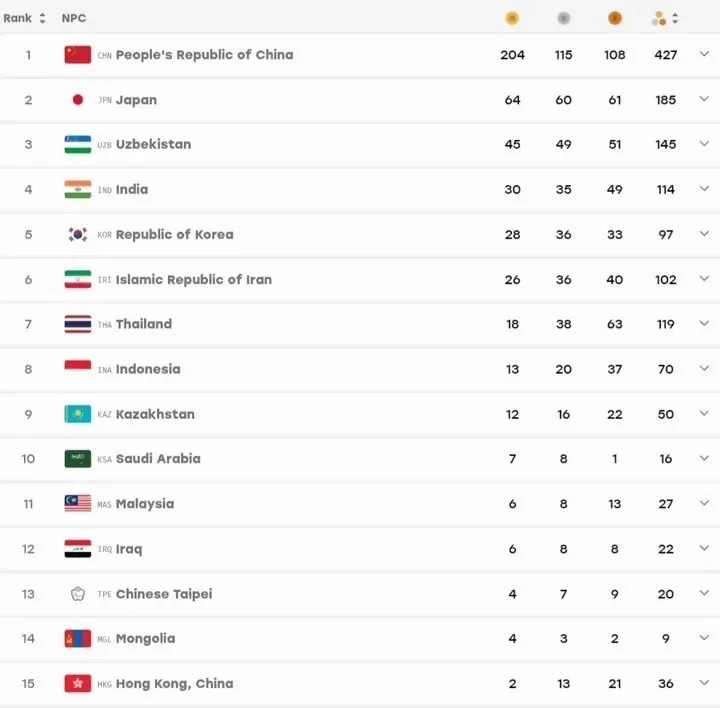Click the total medals icon
This screenshot has height=708, width=720.
point(659,18)
